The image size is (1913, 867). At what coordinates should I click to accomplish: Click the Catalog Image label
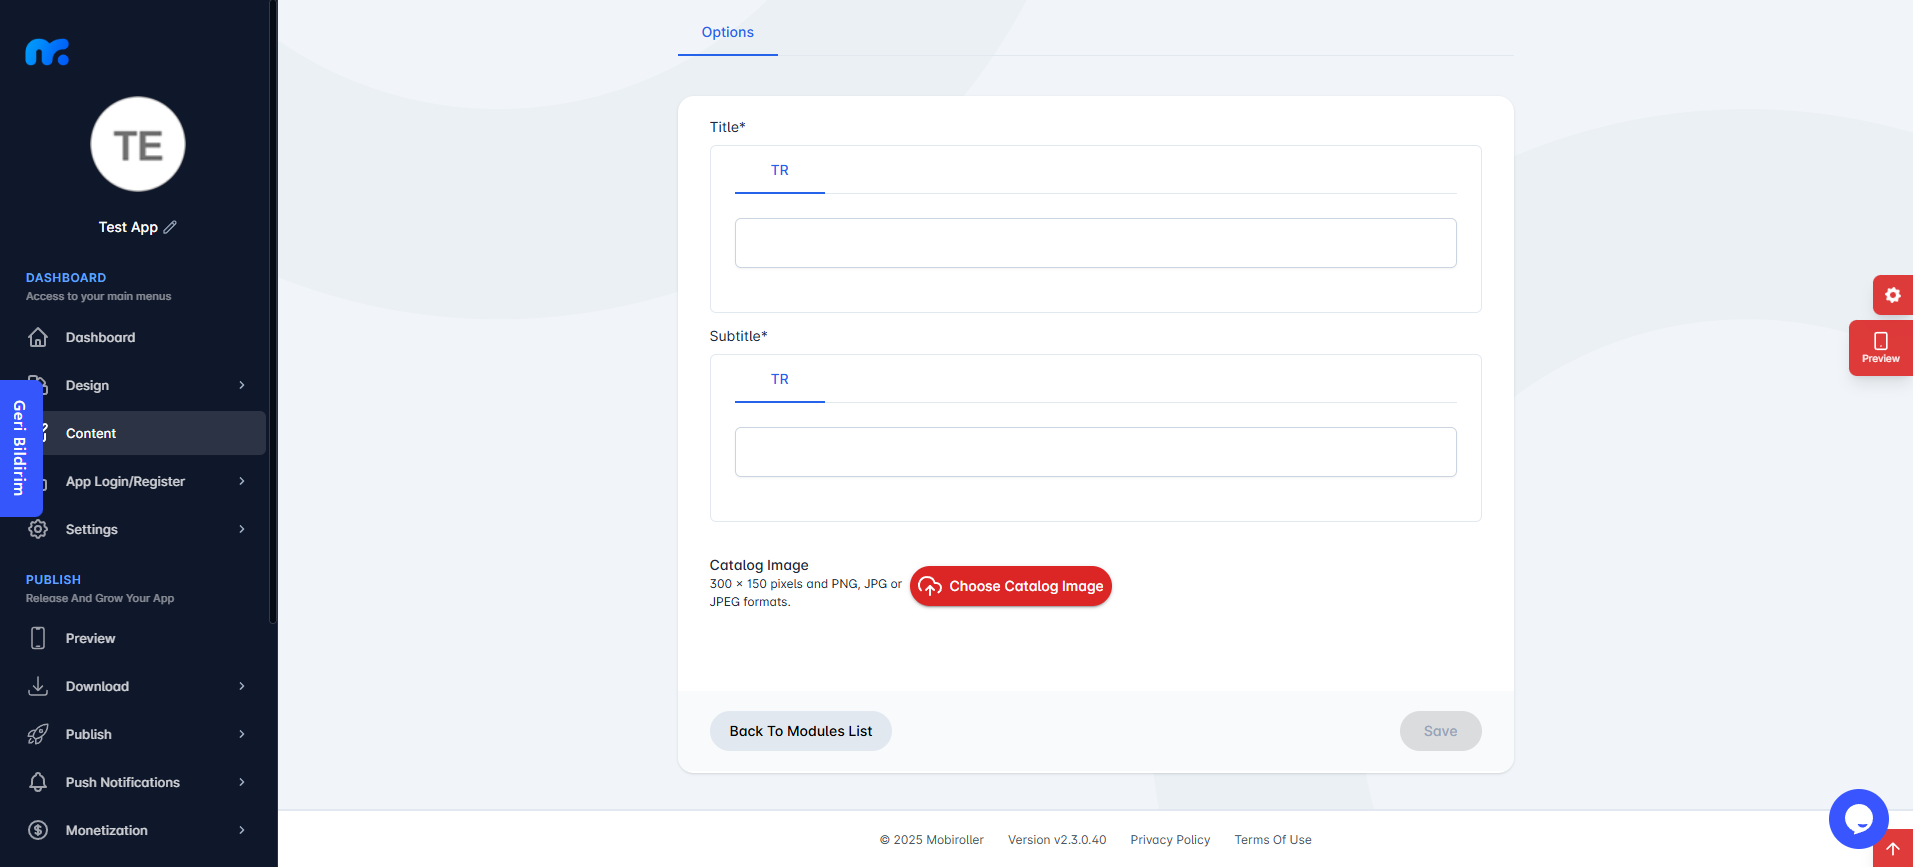tap(759, 565)
